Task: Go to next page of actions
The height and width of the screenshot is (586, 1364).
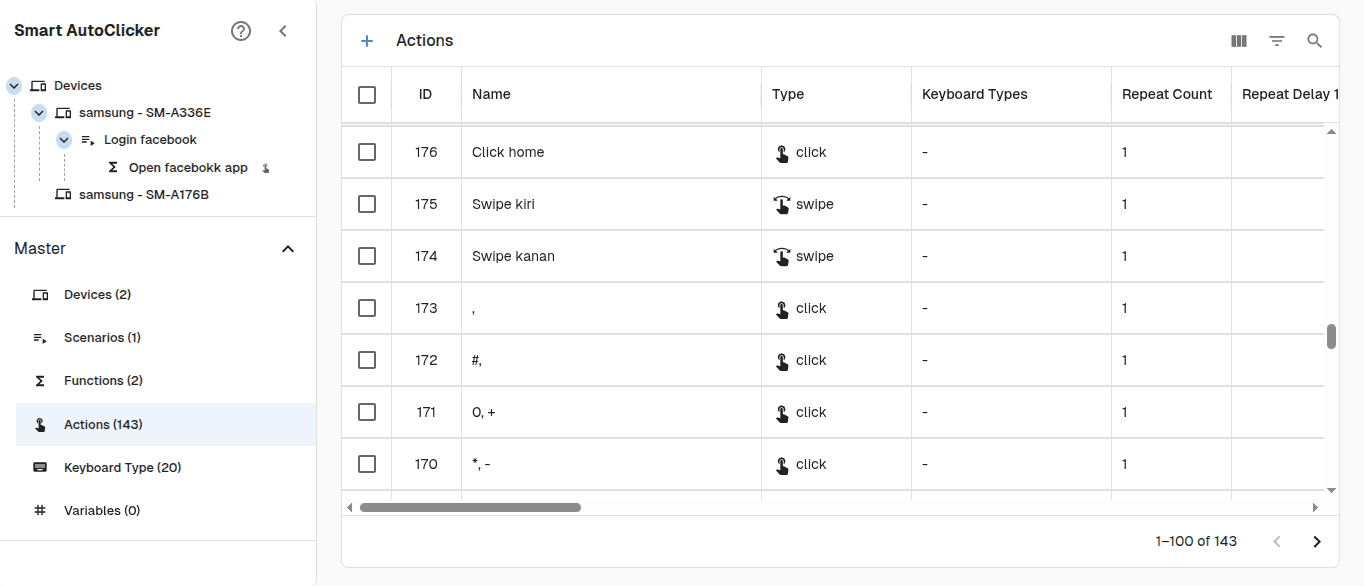Action: 1317,542
